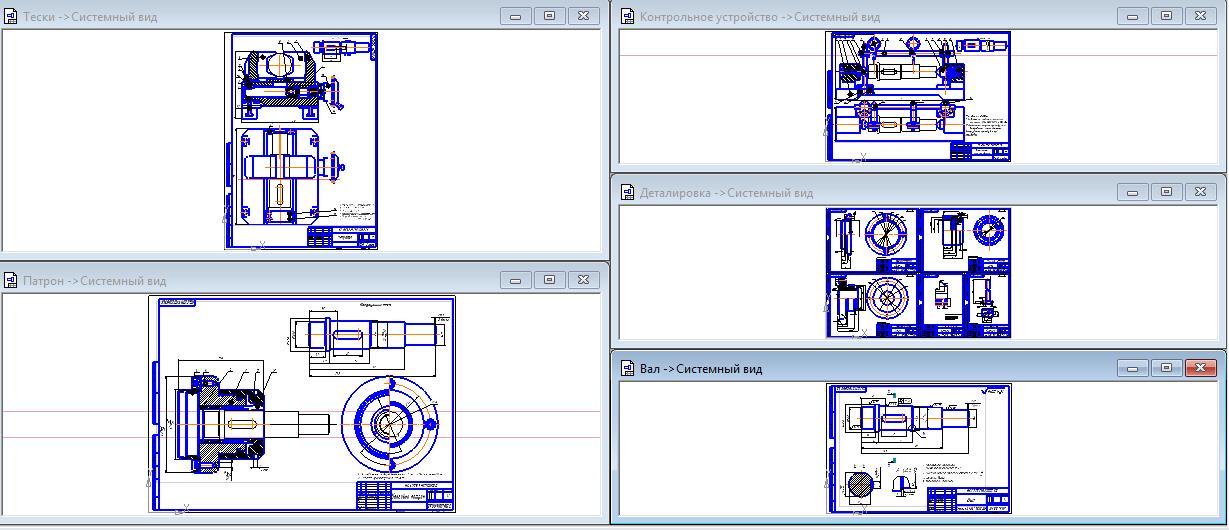1229x530 pixels.
Task: Click the Контрольное устройство title text
Action: point(759,17)
